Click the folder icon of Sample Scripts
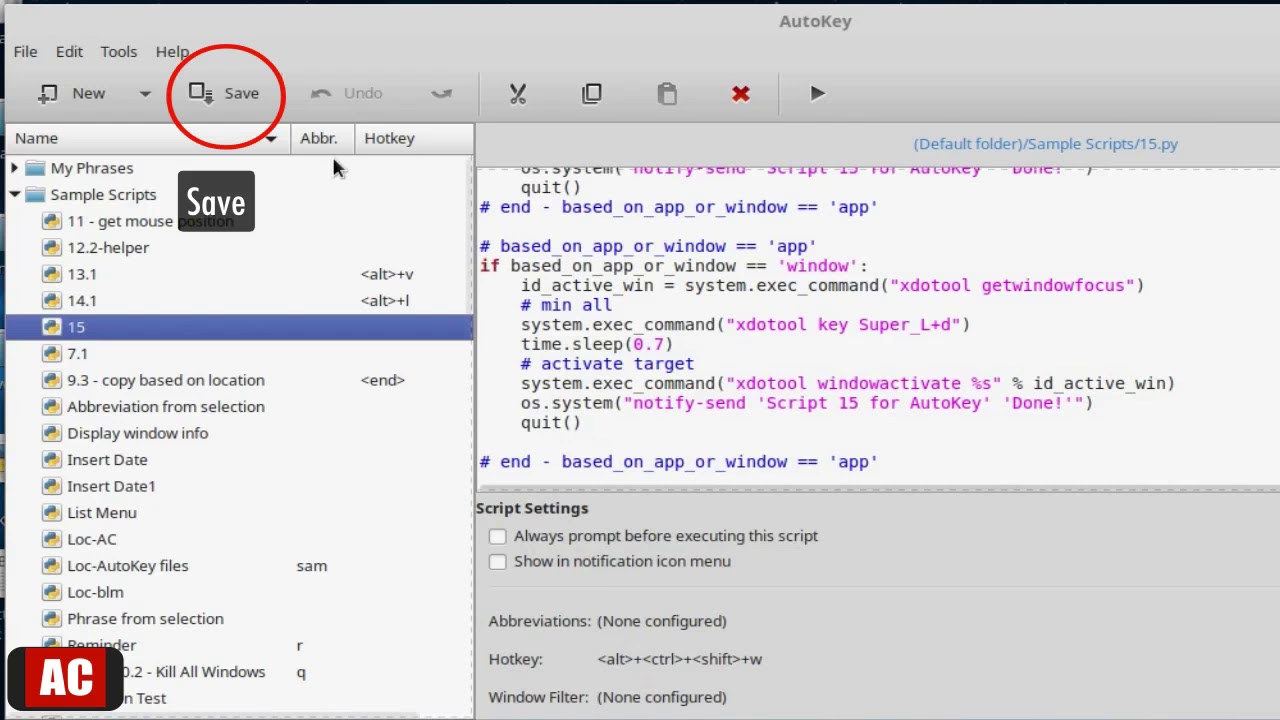 (x=35, y=195)
